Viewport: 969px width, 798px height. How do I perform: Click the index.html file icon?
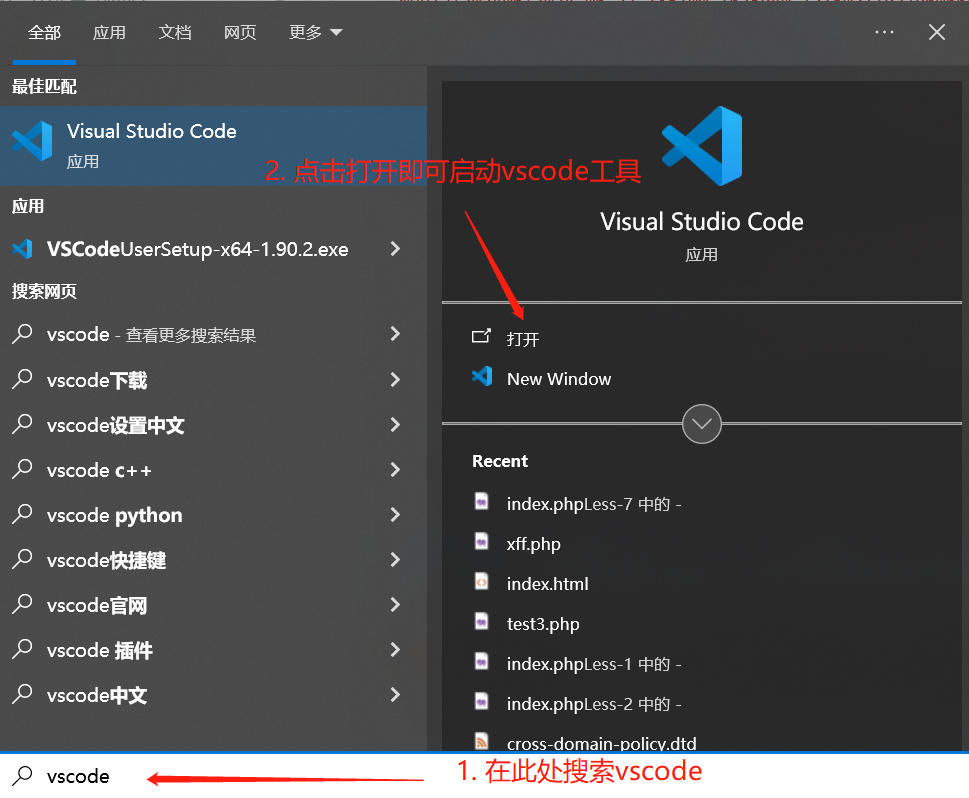click(481, 581)
